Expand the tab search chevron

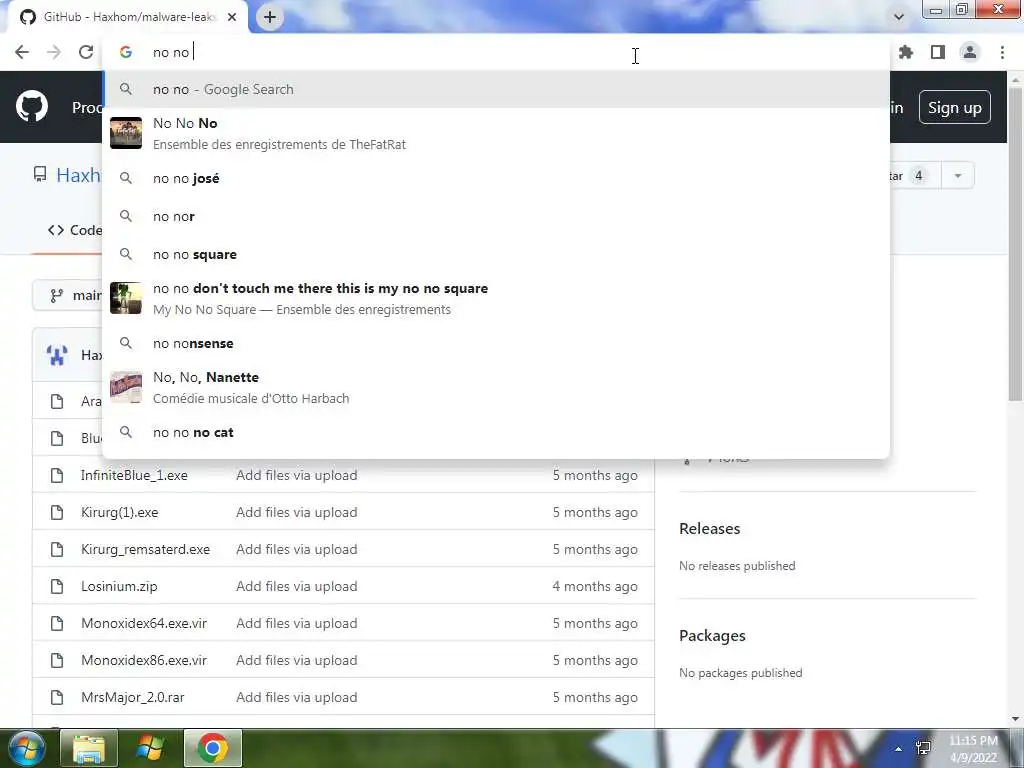[899, 17]
